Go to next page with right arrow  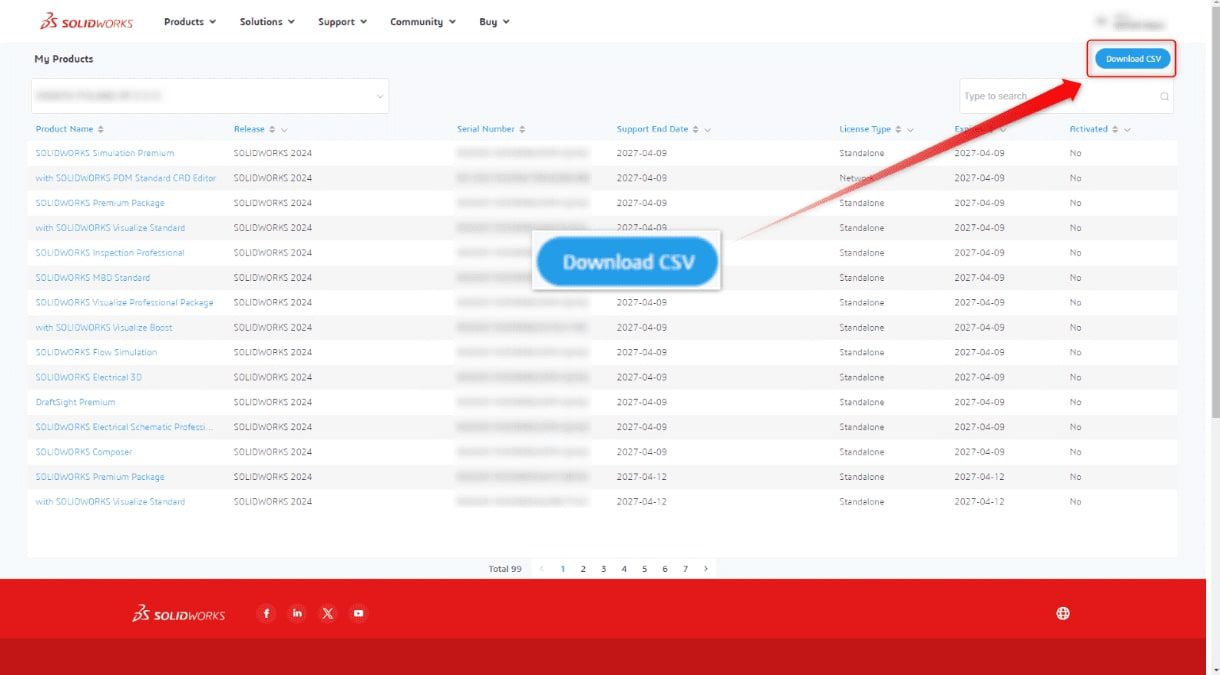click(706, 568)
